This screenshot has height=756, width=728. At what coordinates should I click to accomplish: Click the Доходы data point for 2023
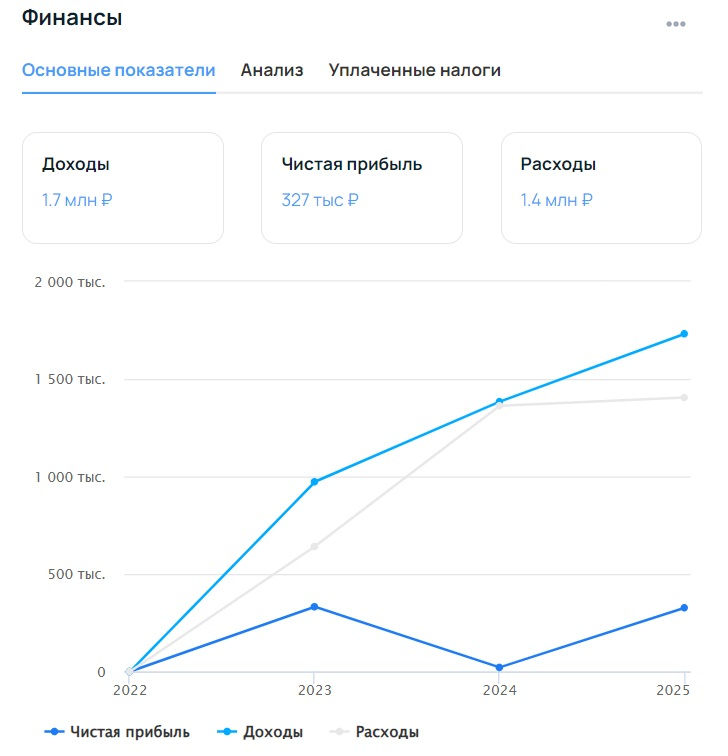click(x=314, y=482)
